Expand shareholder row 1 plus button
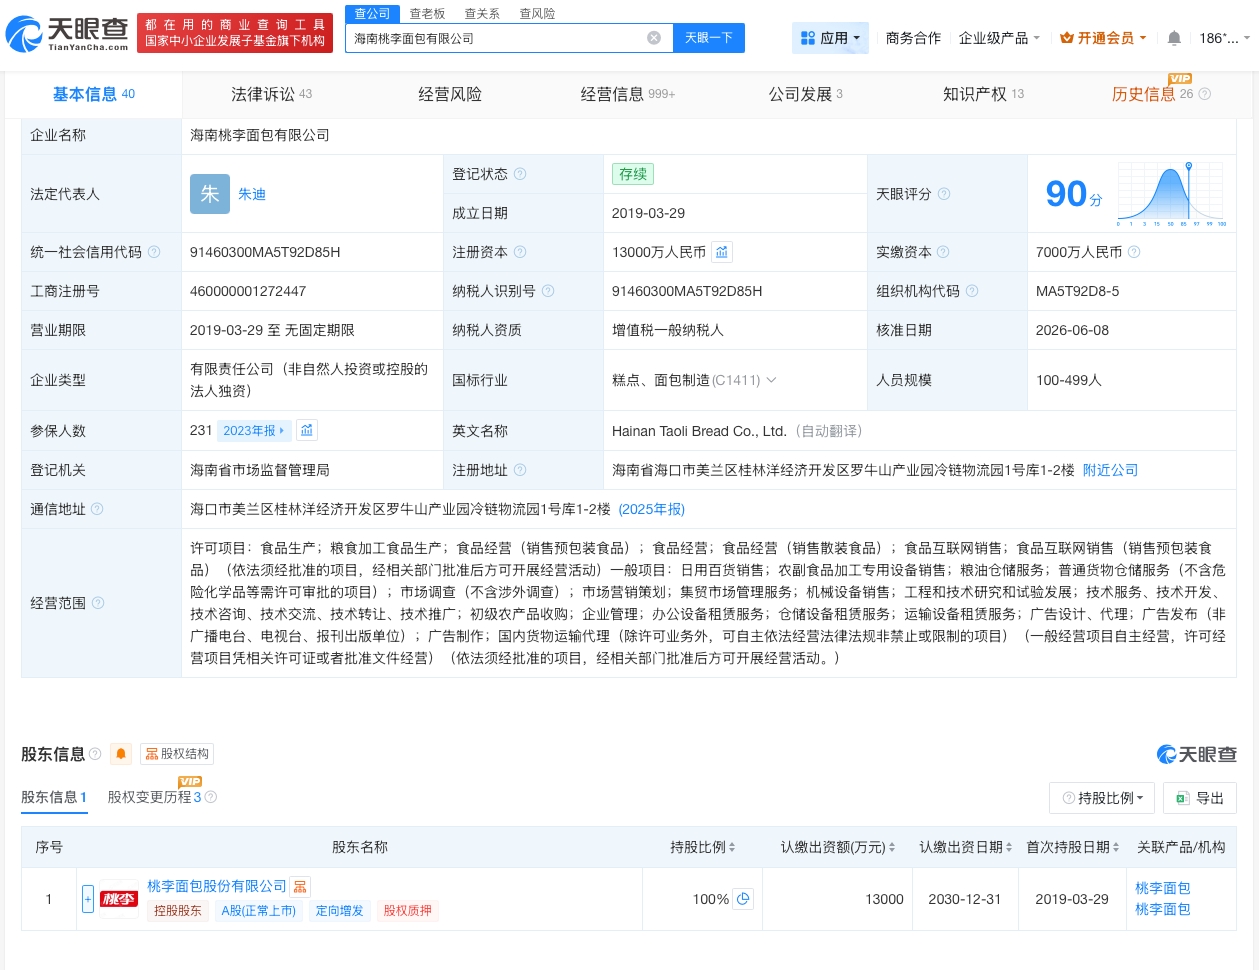 point(88,899)
